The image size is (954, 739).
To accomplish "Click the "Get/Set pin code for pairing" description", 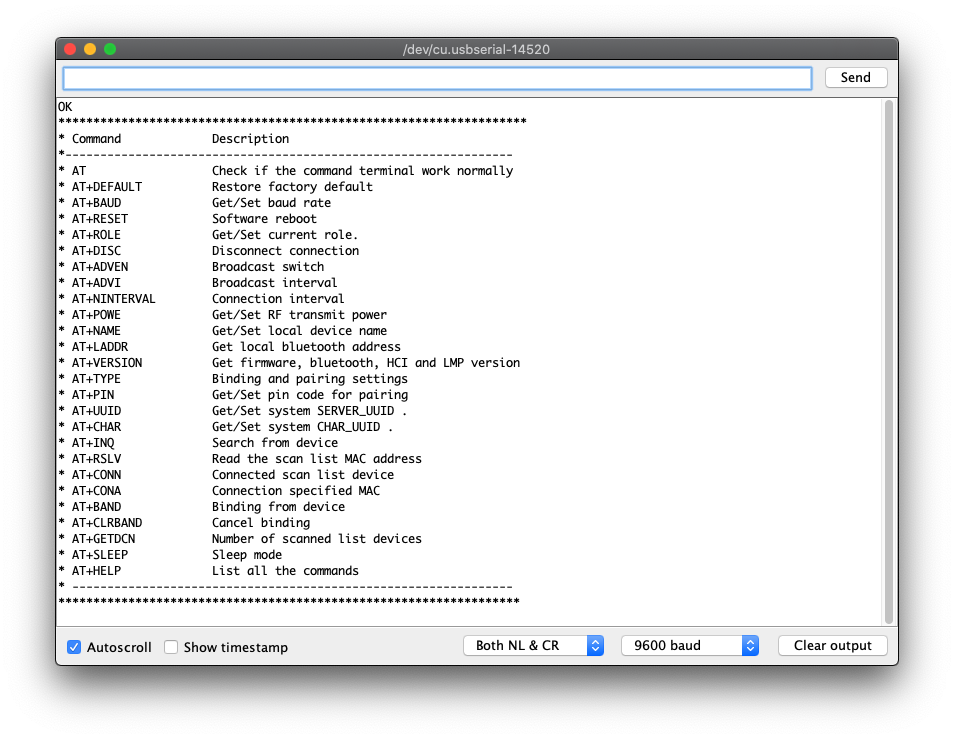I will (309, 395).
